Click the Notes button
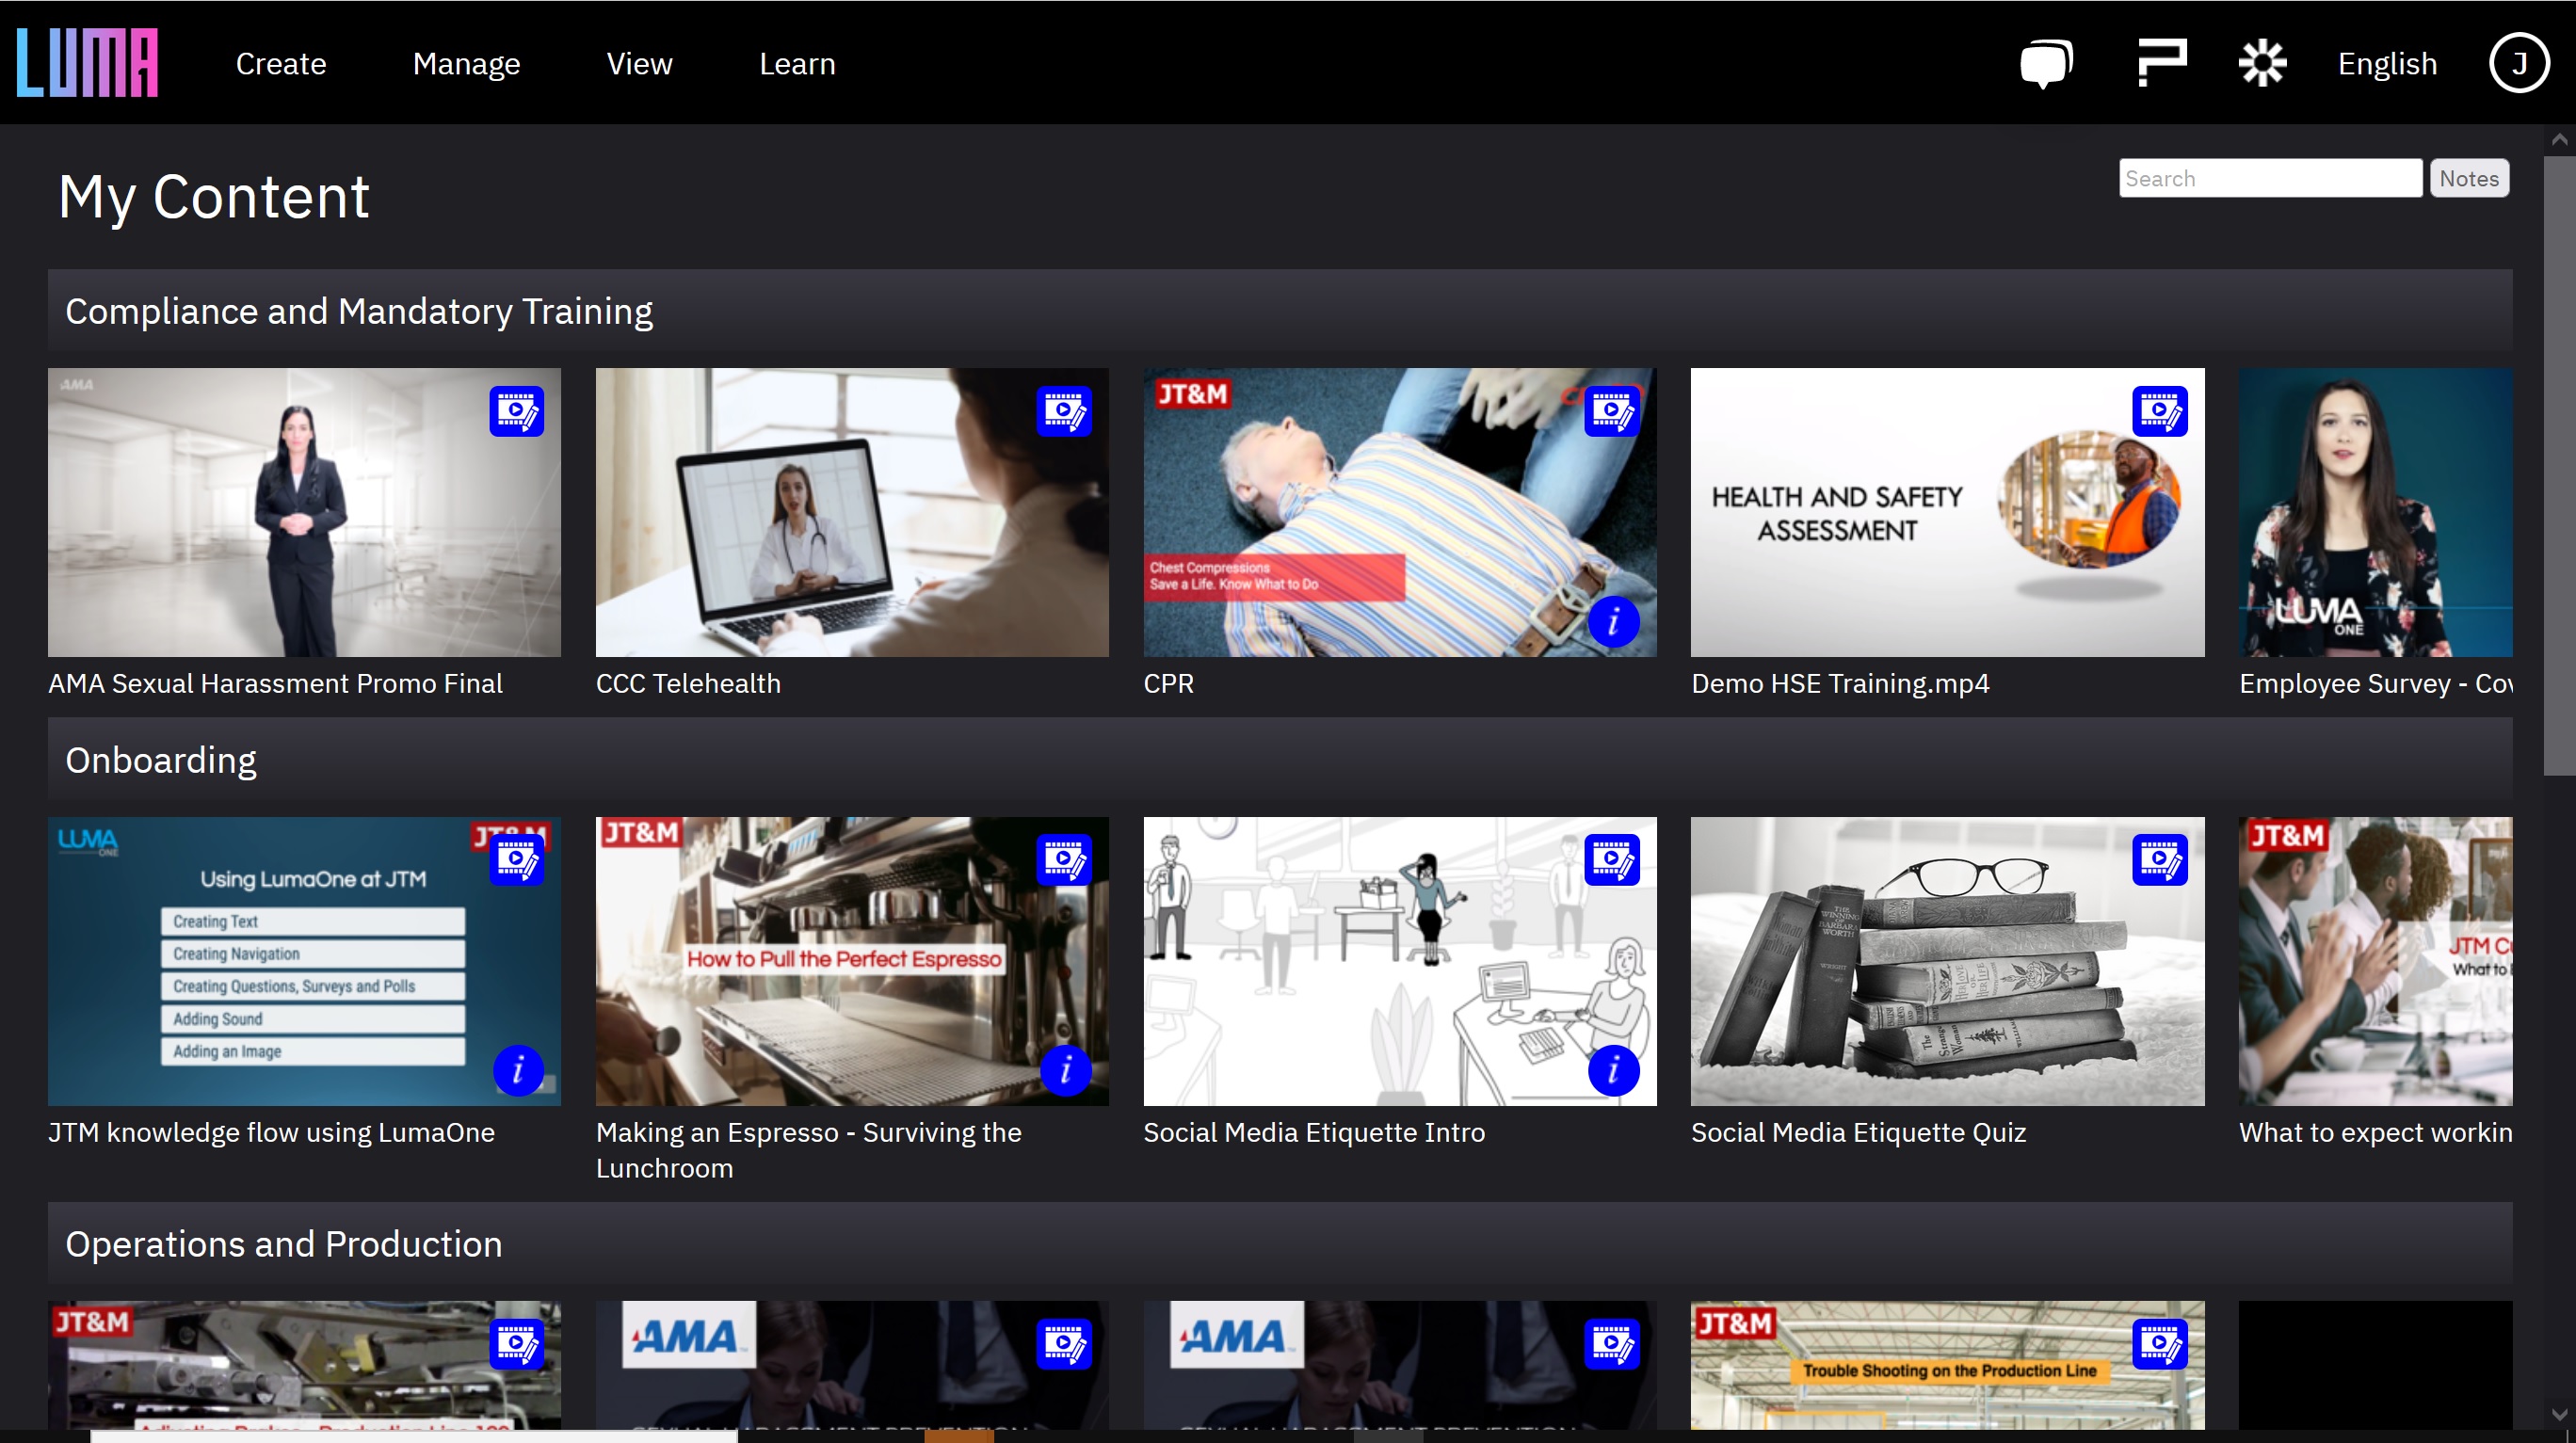 [x=2469, y=178]
